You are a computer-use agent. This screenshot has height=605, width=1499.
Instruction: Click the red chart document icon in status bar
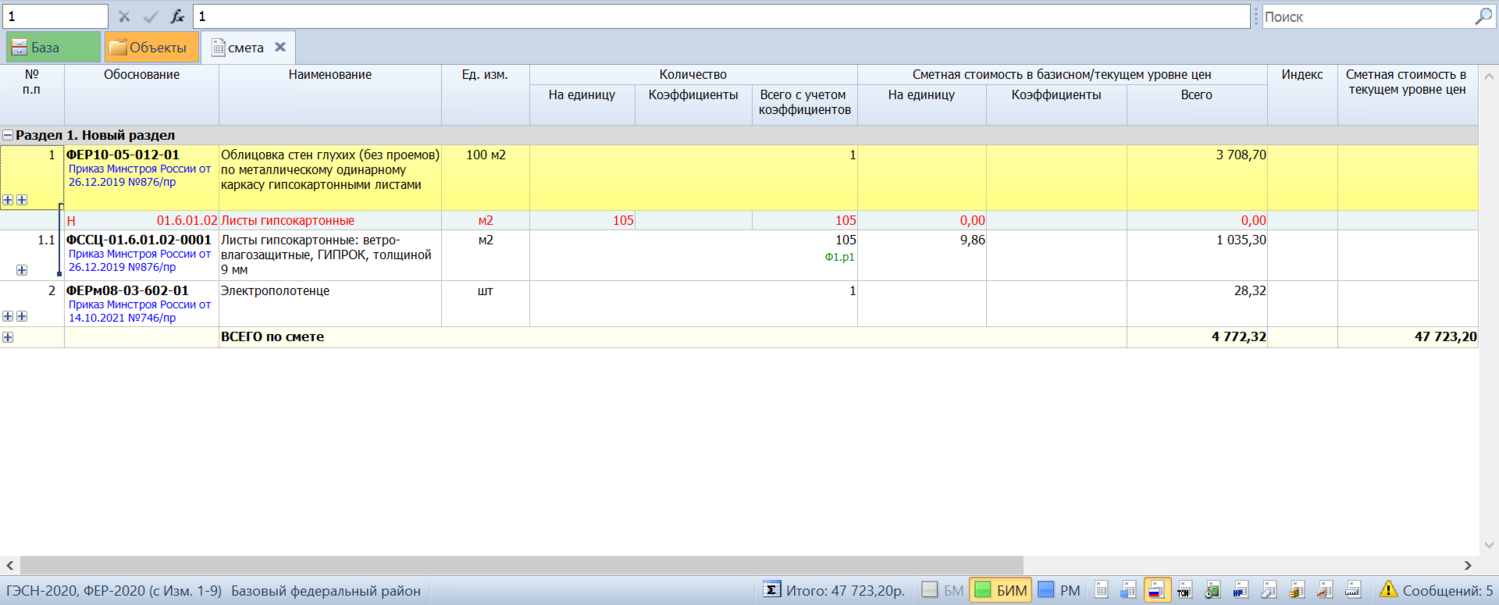[x=1325, y=590]
